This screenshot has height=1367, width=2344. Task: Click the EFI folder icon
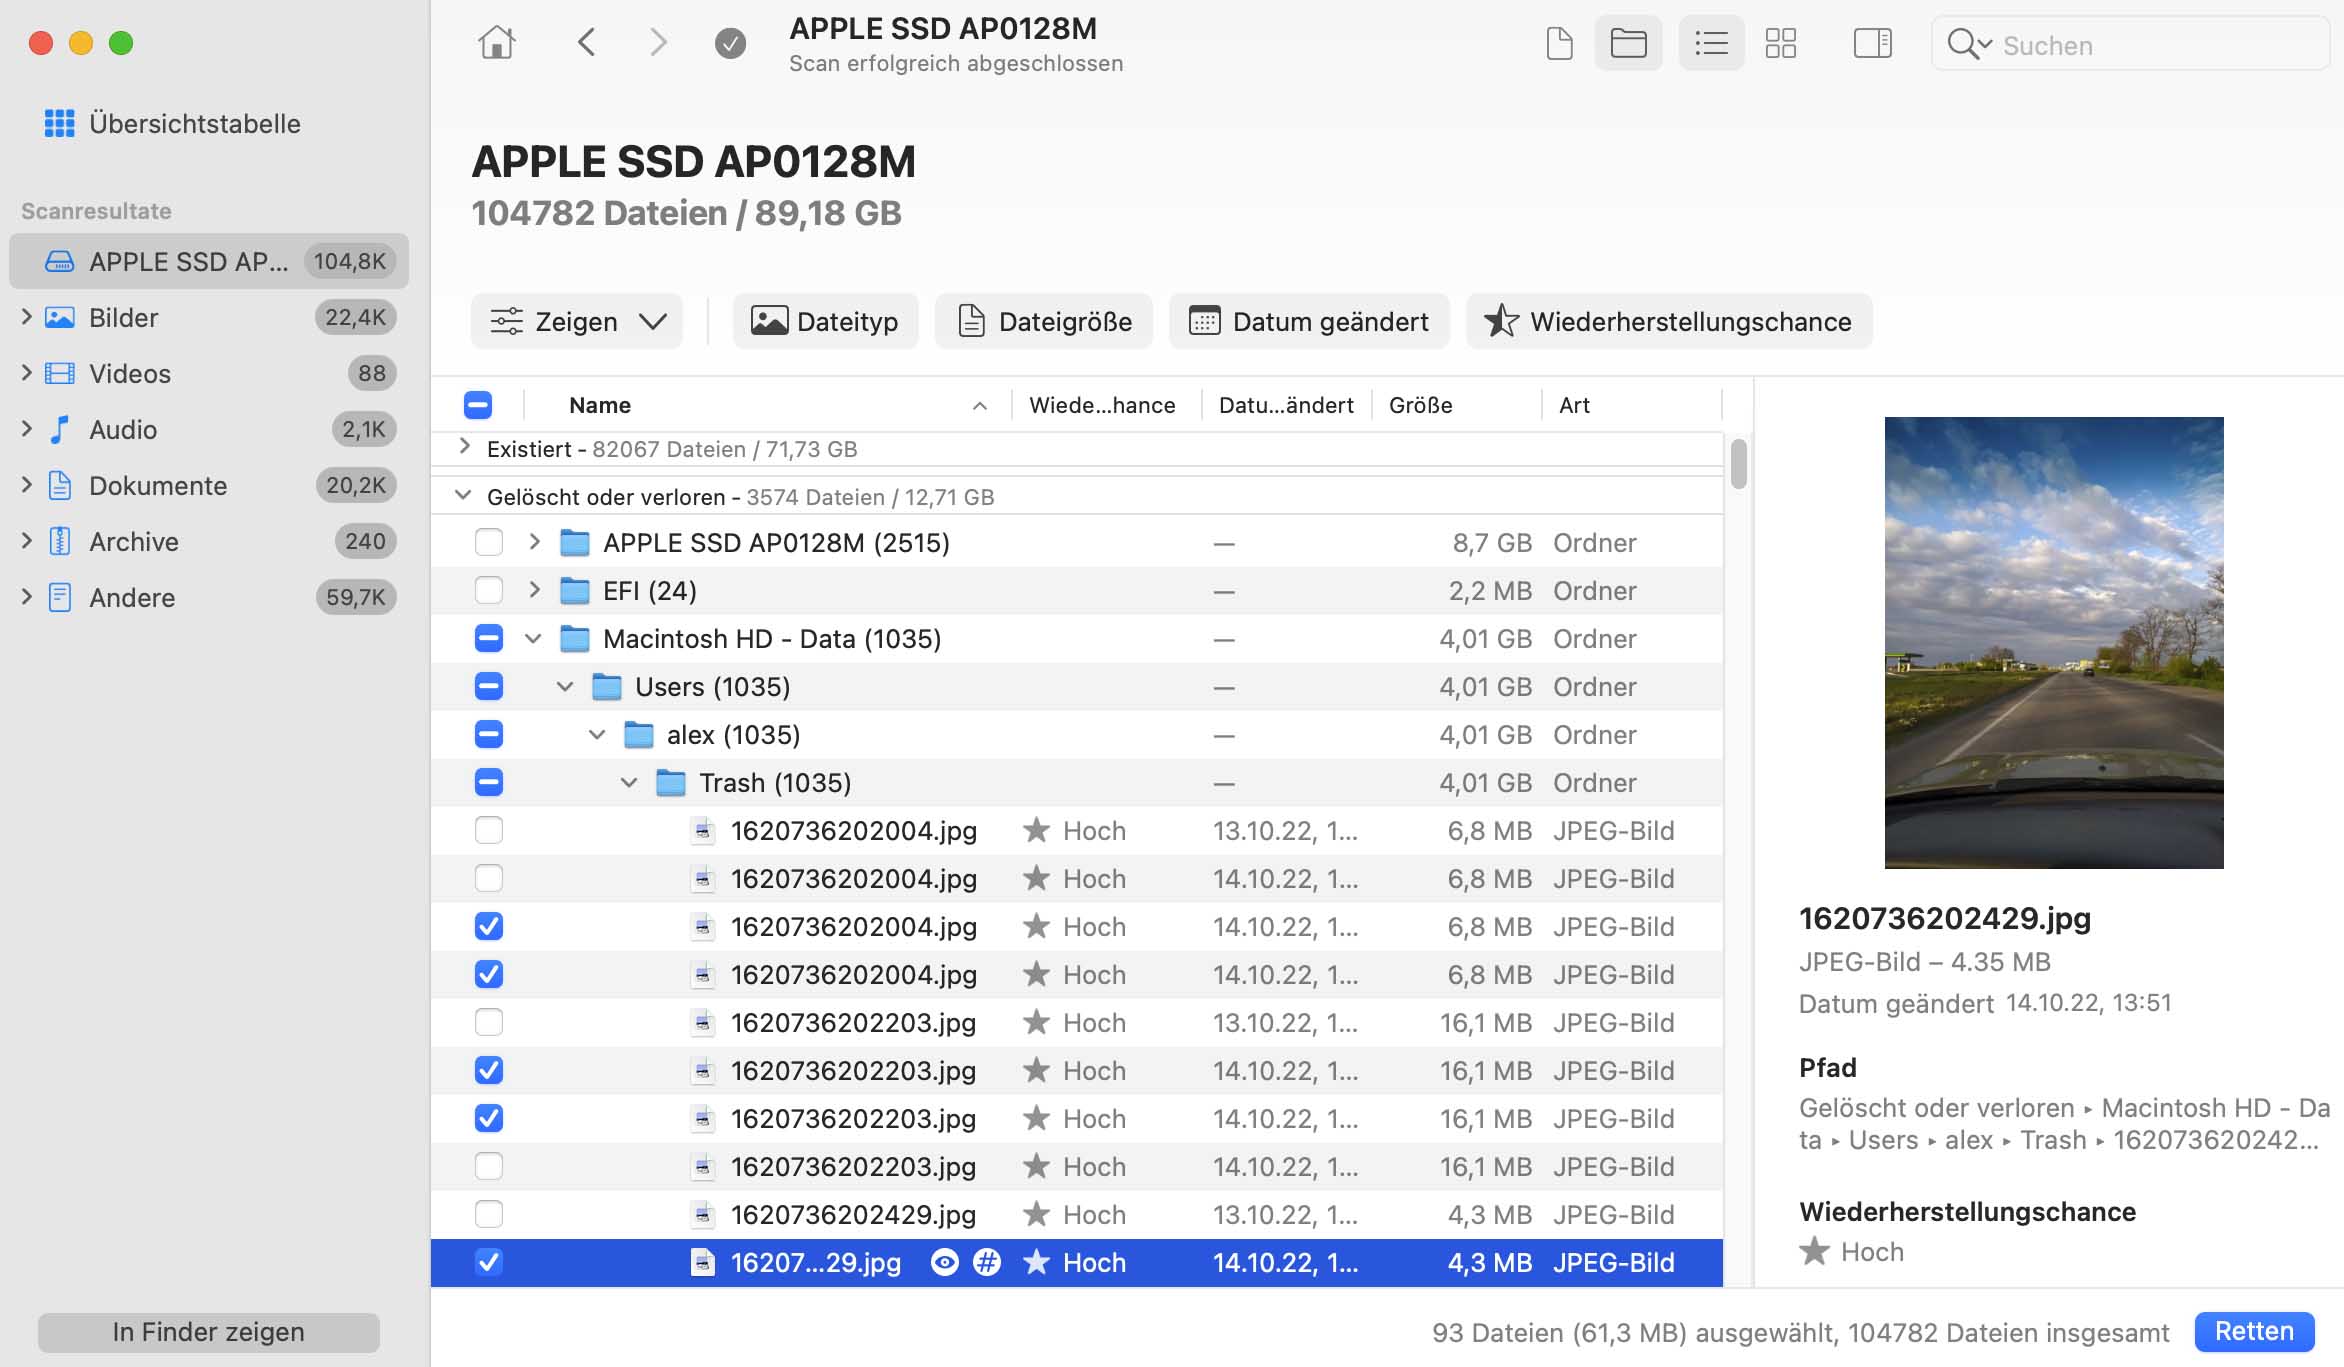pos(575,591)
